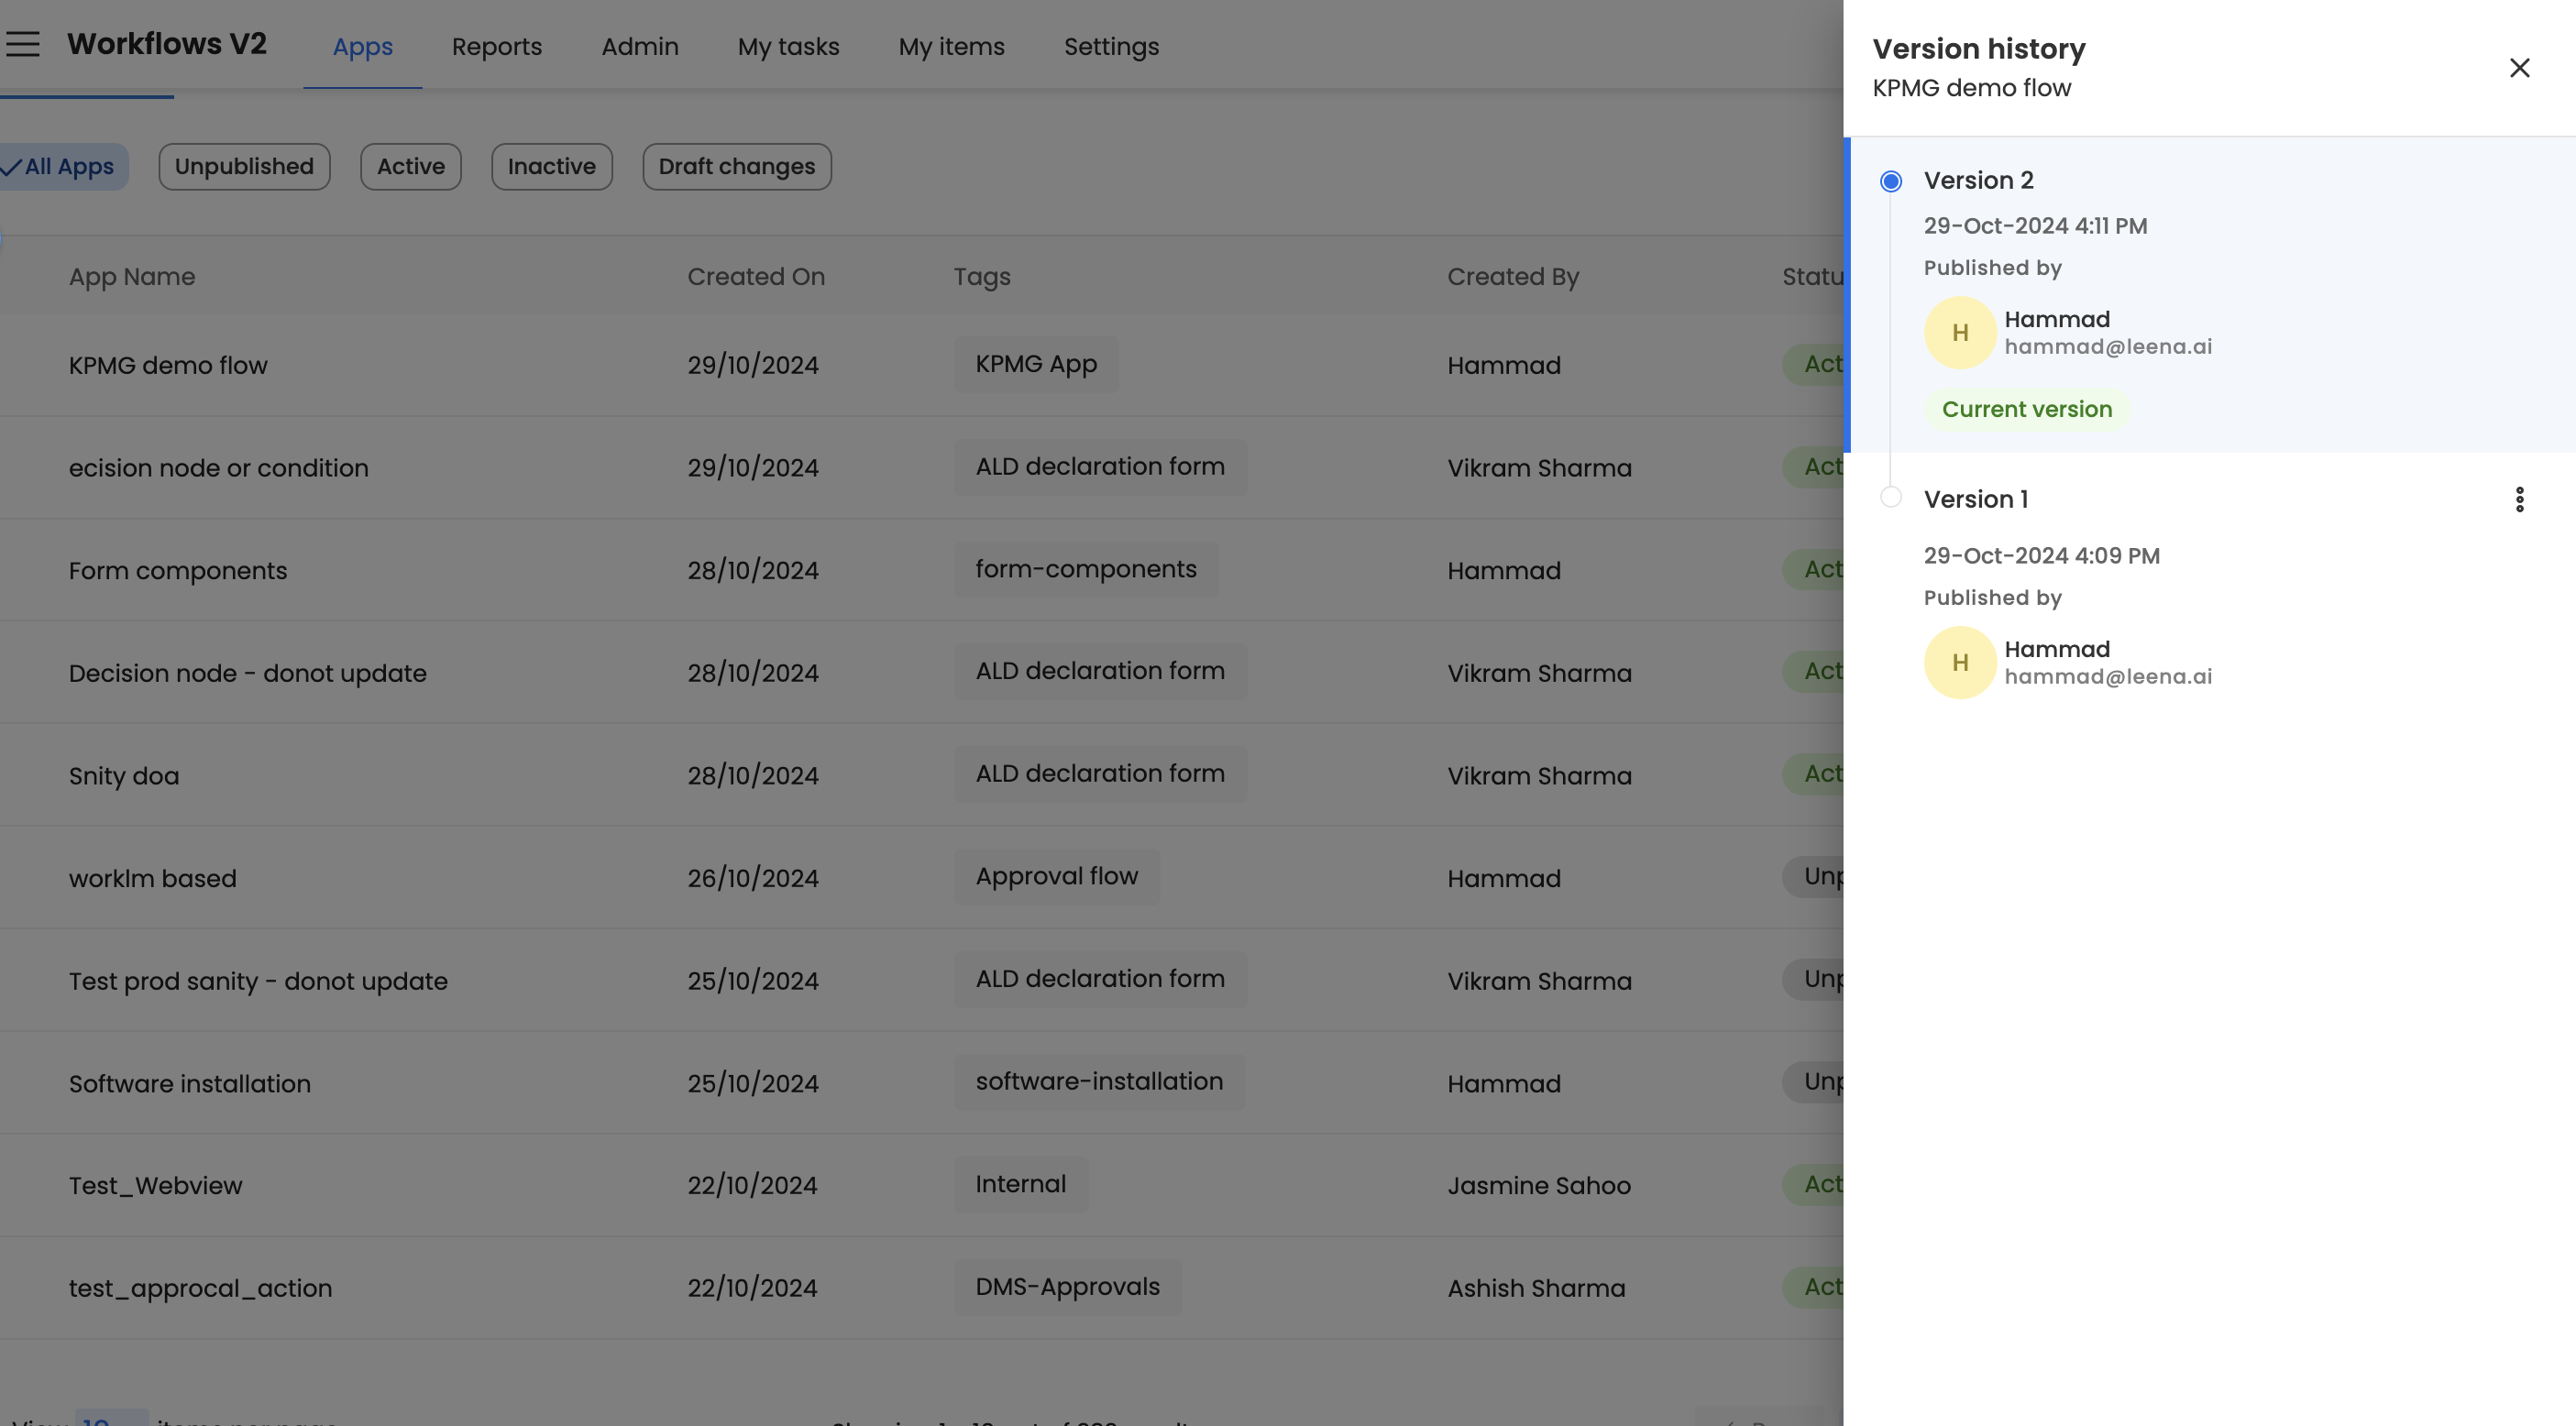Screen dimensions: 2576x1426
Task: Go to the Settings tab
Action: pos(1111,47)
